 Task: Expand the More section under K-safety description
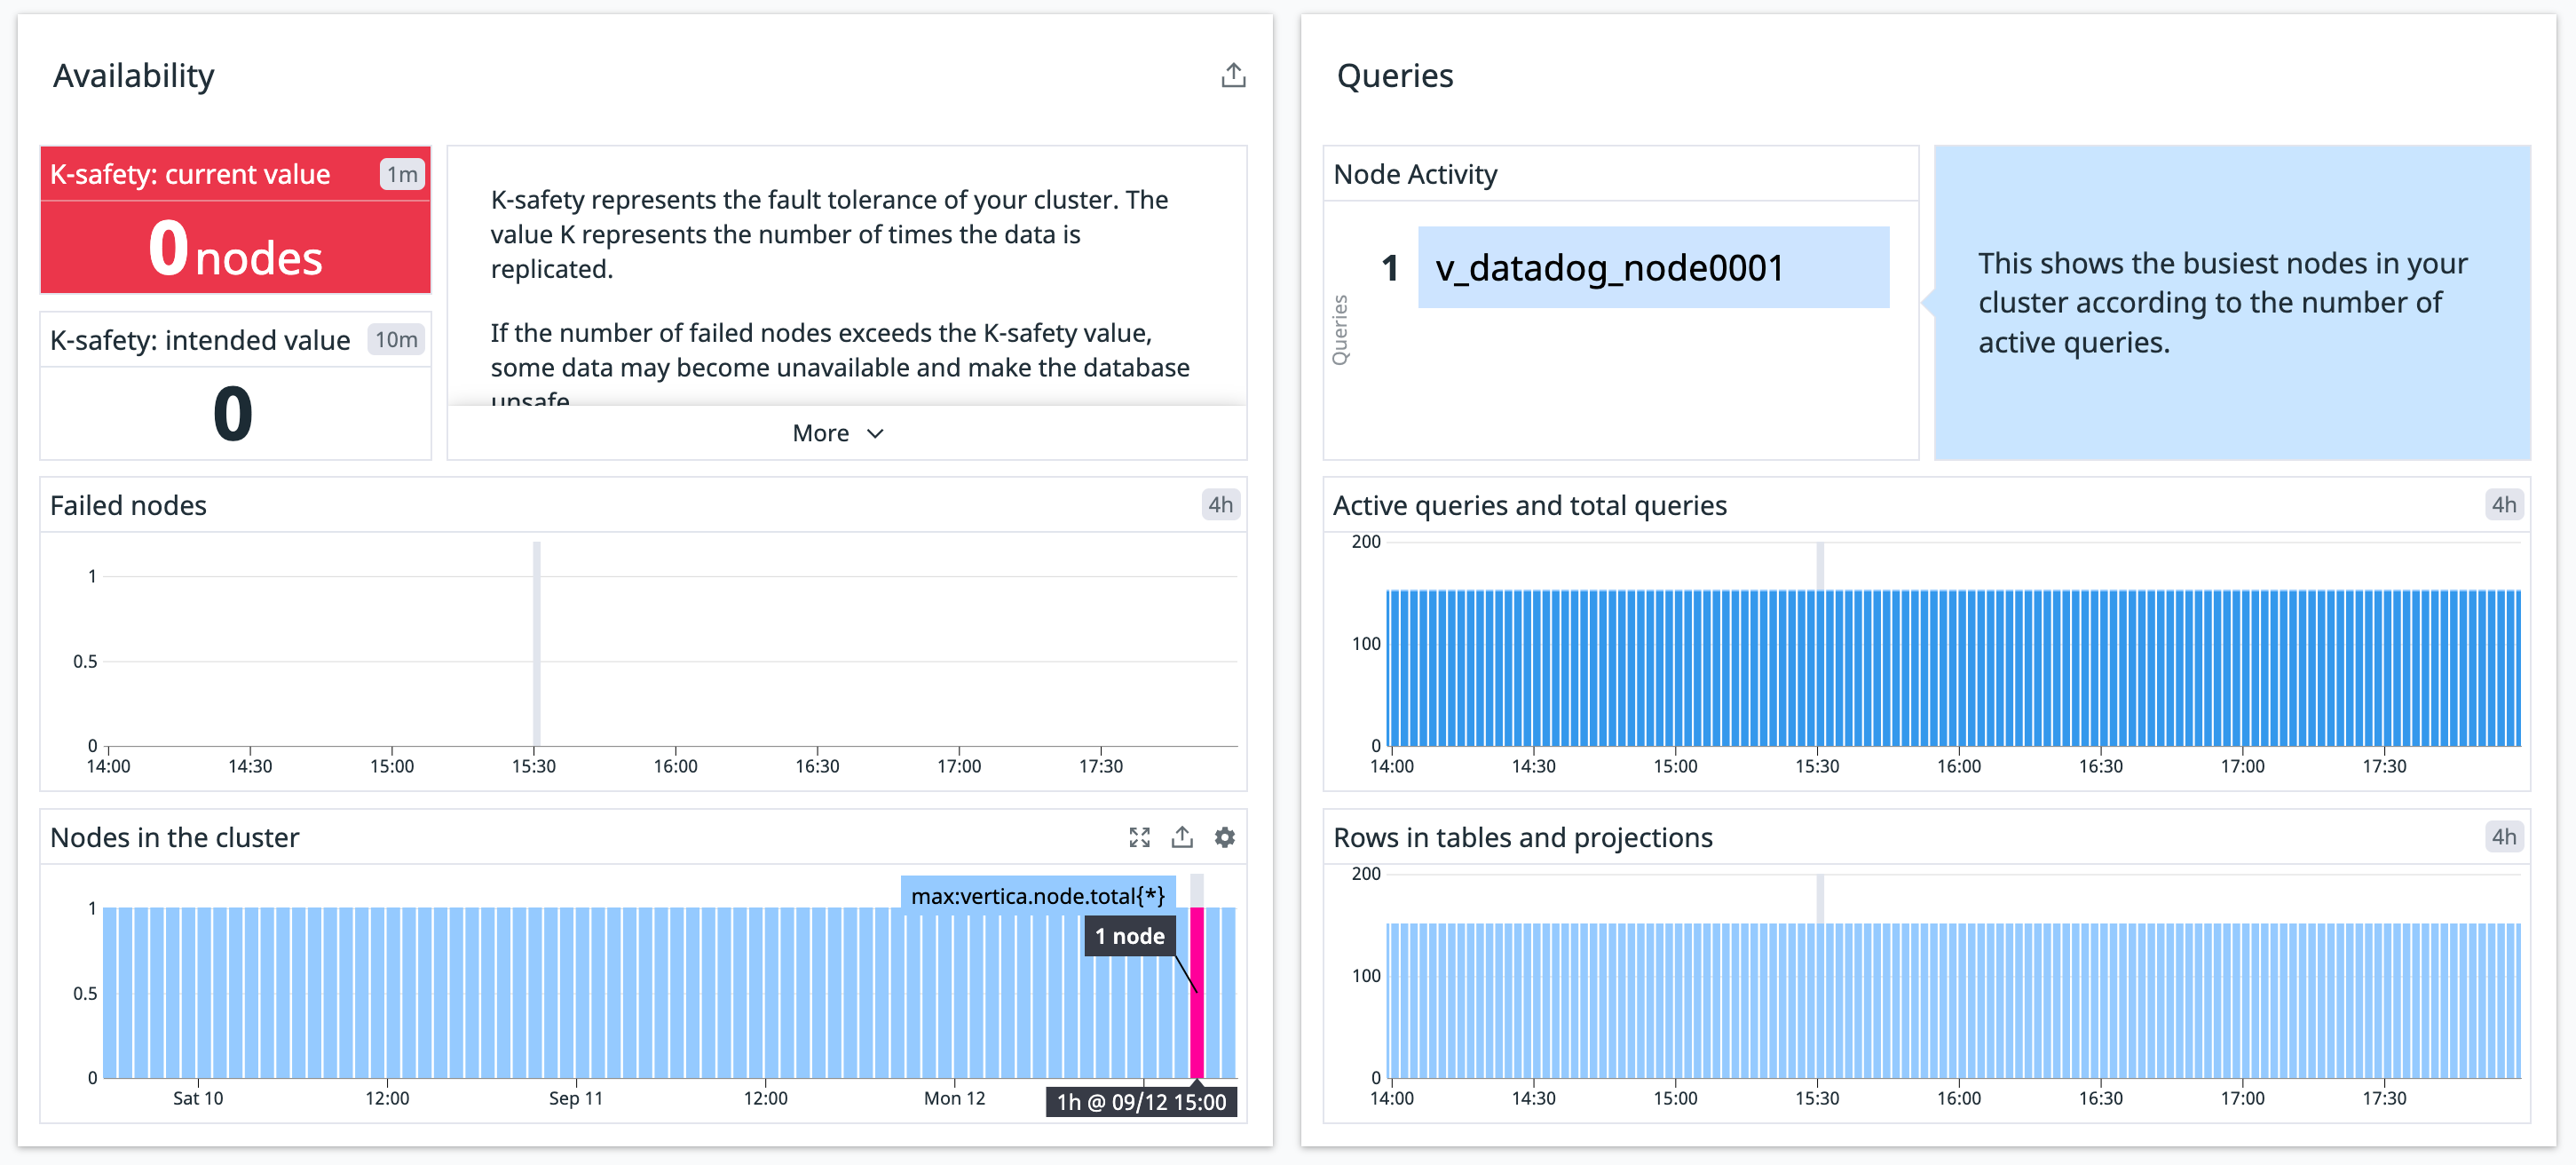[838, 432]
